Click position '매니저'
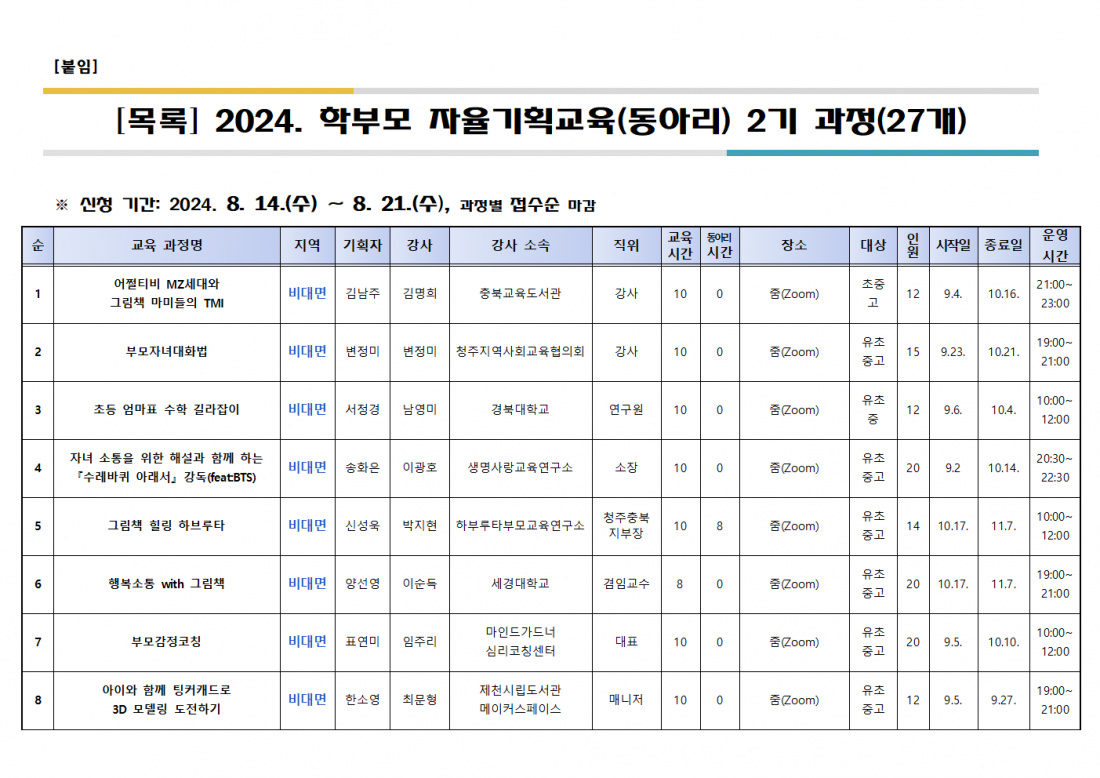This screenshot has width=1100, height=778. (626, 700)
